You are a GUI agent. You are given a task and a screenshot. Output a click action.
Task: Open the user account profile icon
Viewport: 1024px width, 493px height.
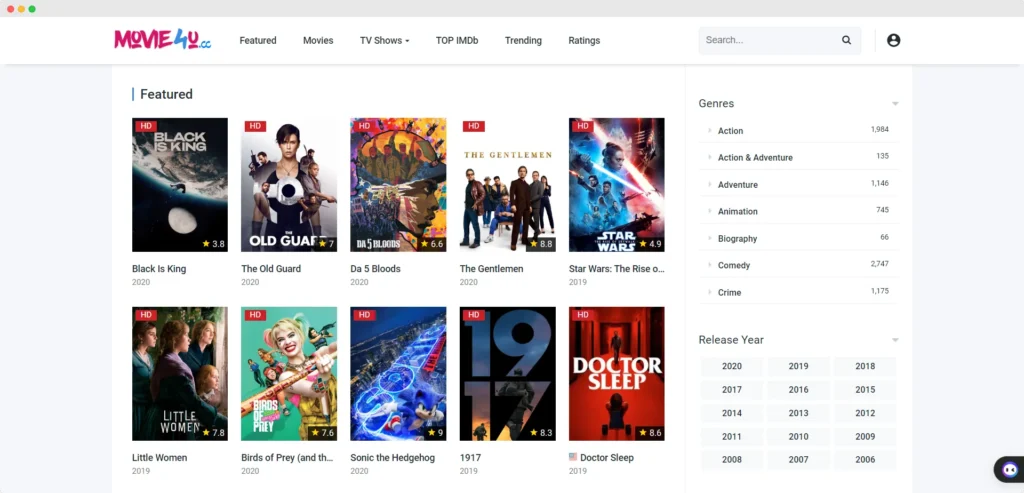893,40
